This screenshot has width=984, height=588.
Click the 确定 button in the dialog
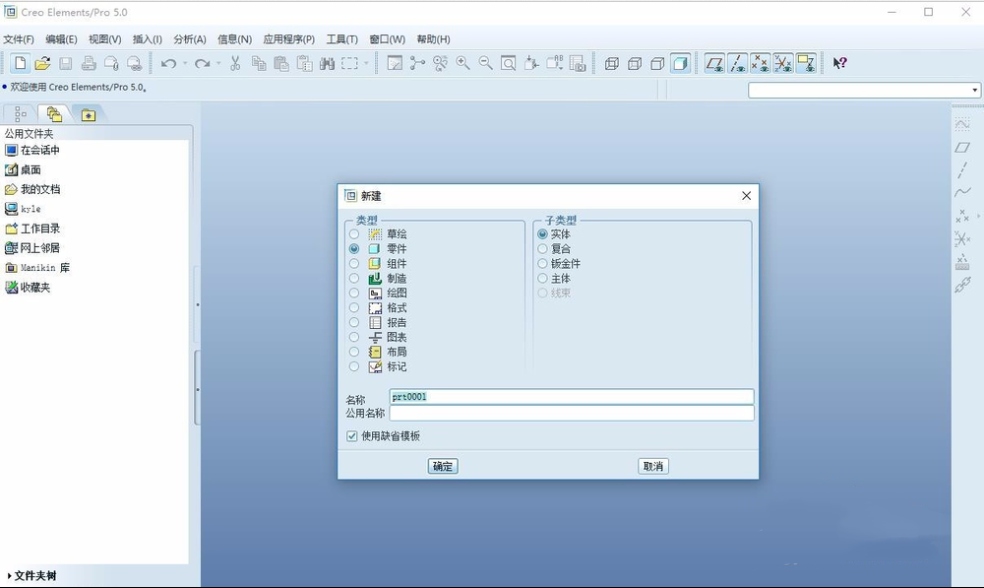[x=442, y=466]
